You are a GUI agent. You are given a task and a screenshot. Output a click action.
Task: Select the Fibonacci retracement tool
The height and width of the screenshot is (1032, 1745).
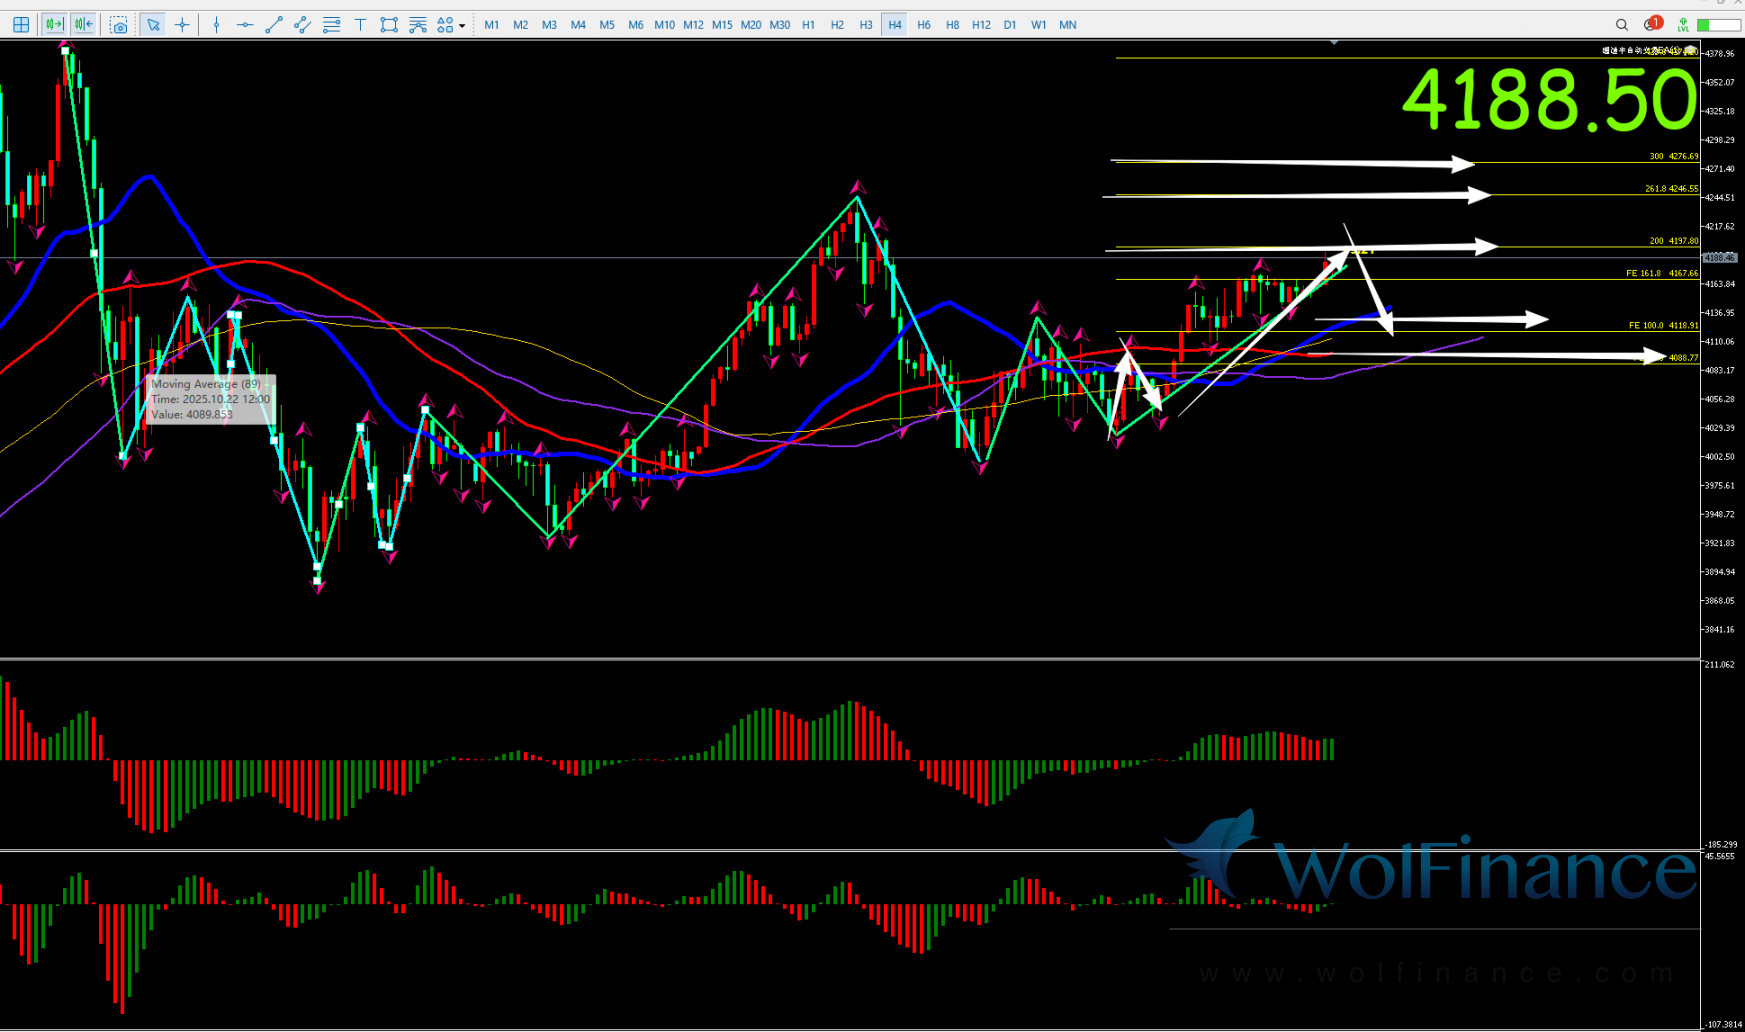point(331,25)
